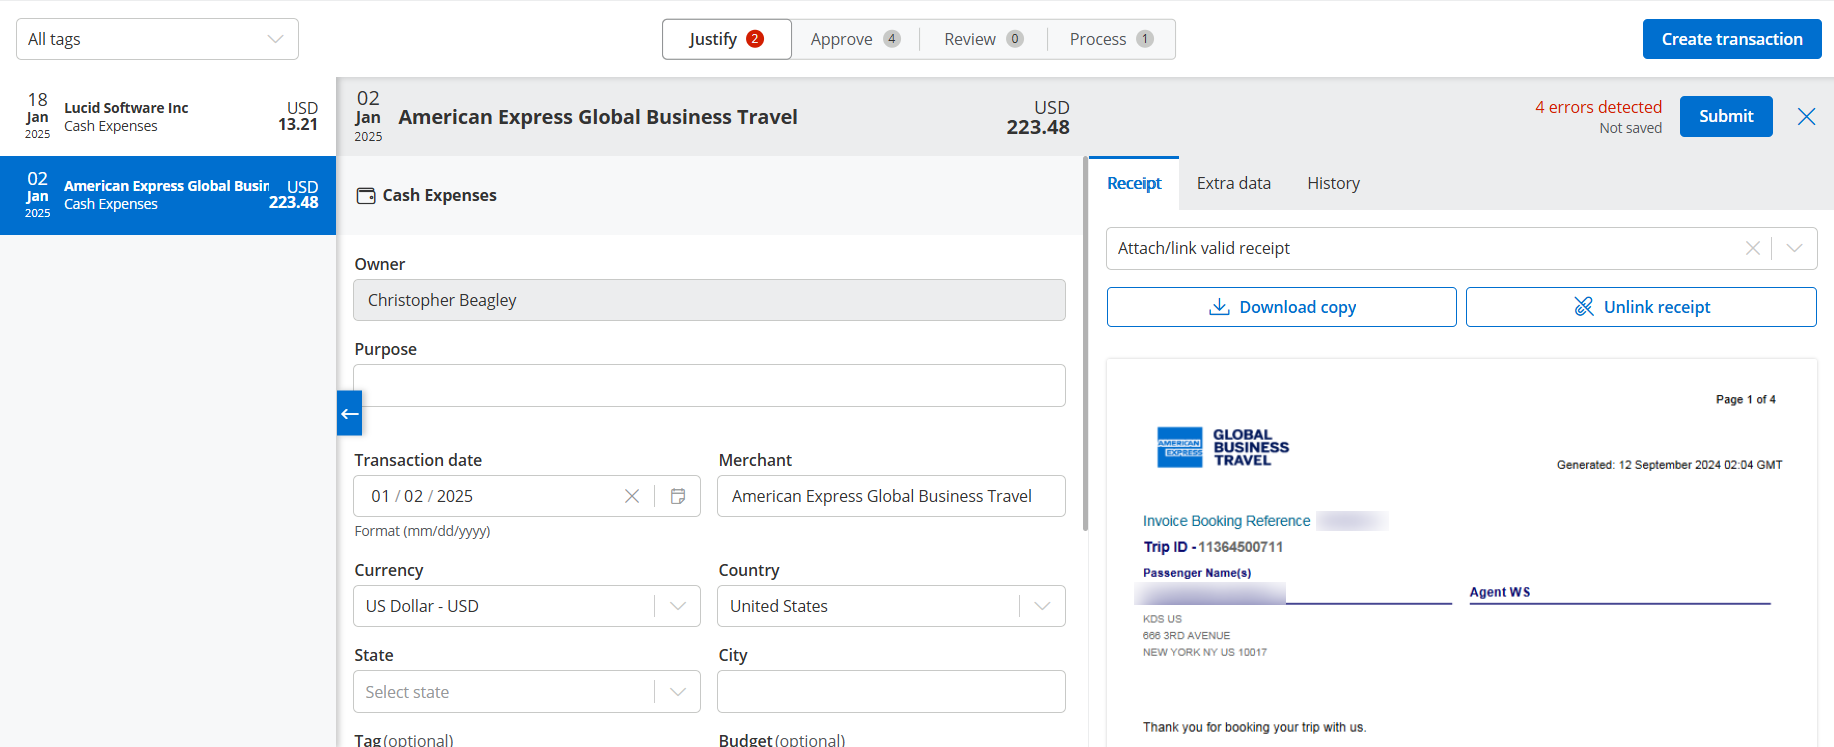
Task: Switch to the Process tab
Action: [1111, 39]
